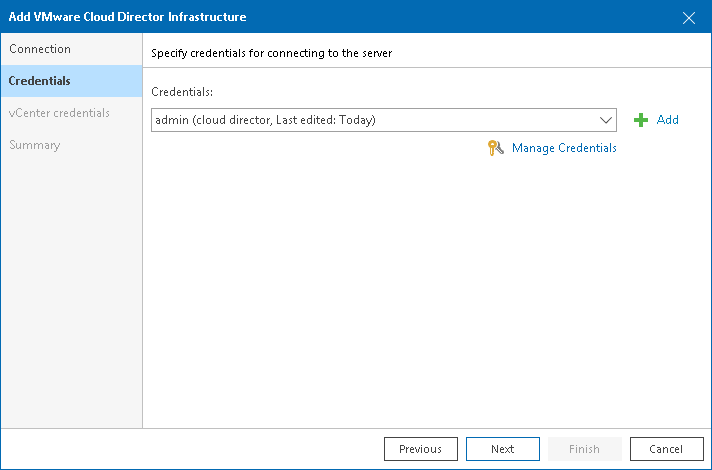Image resolution: width=712 pixels, height=470 pixels.
Task: Click the Finish button
Action: tap(585, 449)
